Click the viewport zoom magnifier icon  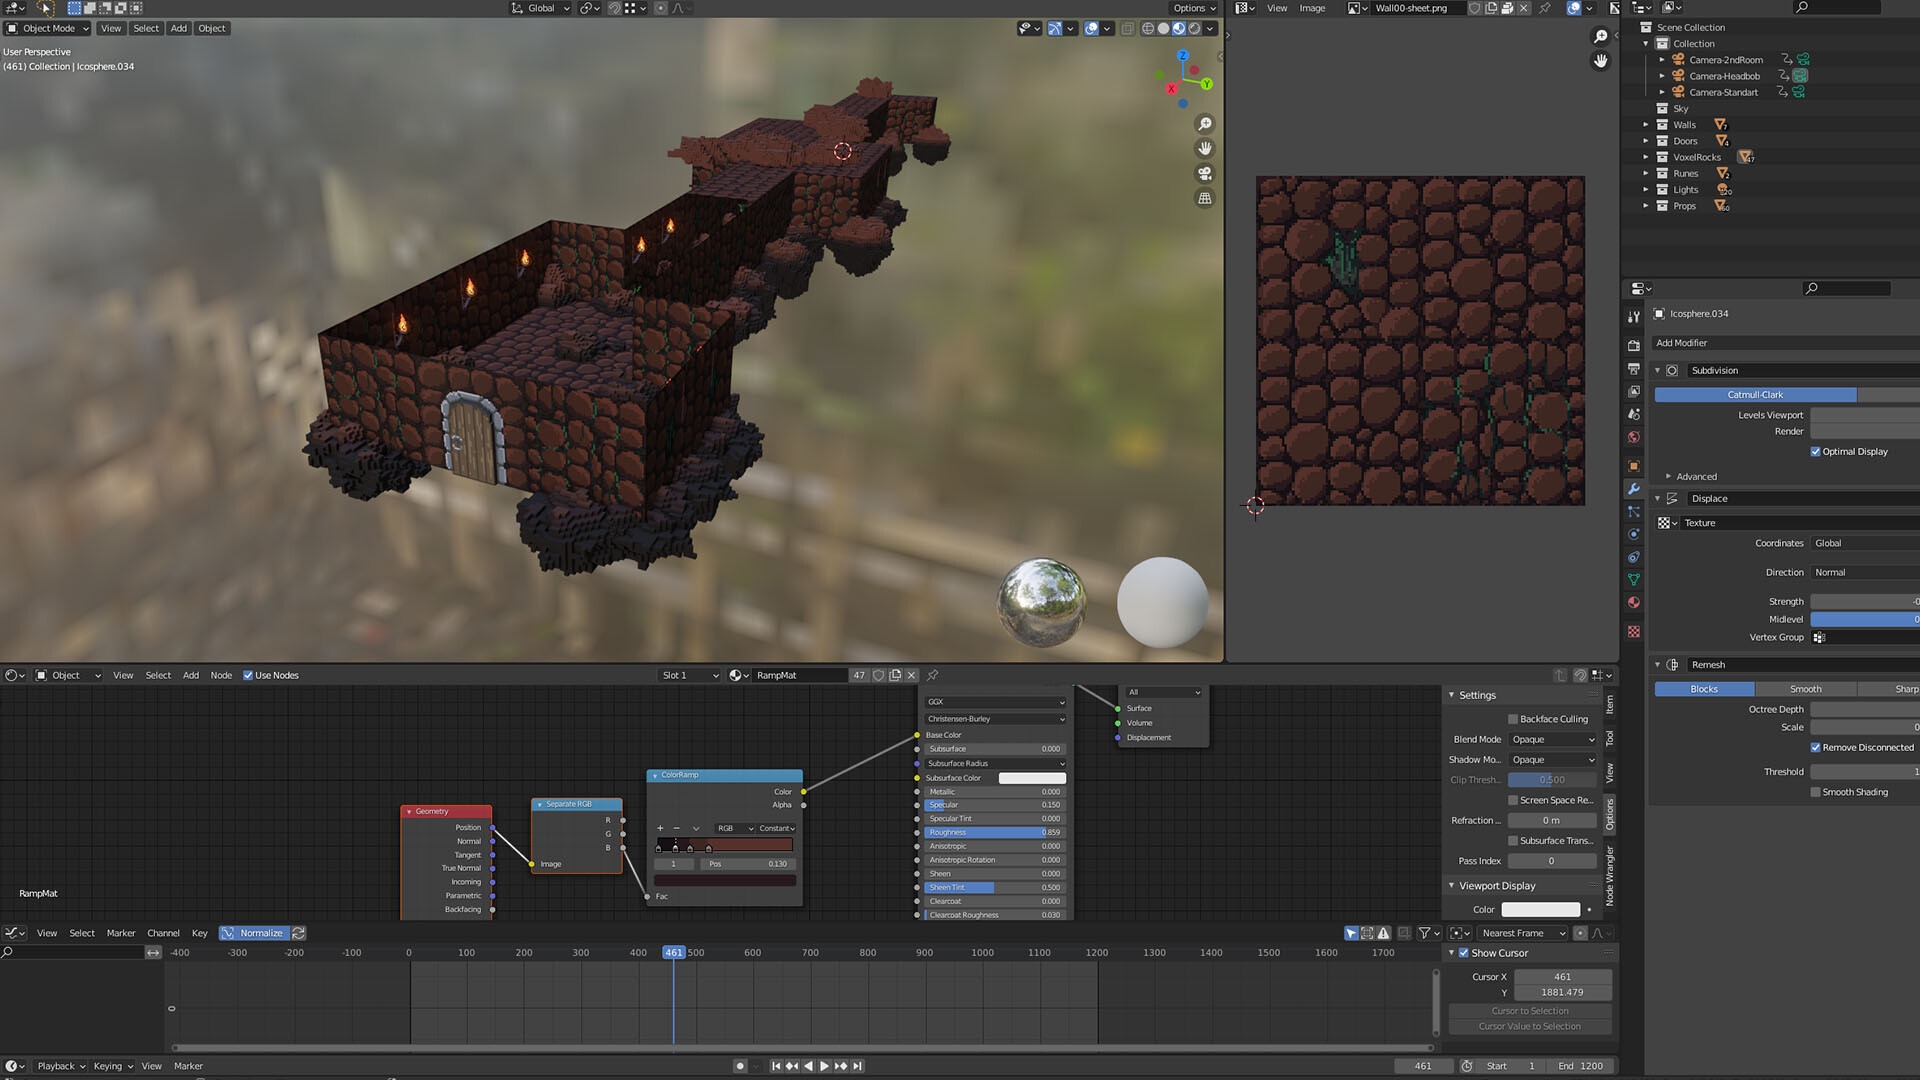[x=1205, y=124]
